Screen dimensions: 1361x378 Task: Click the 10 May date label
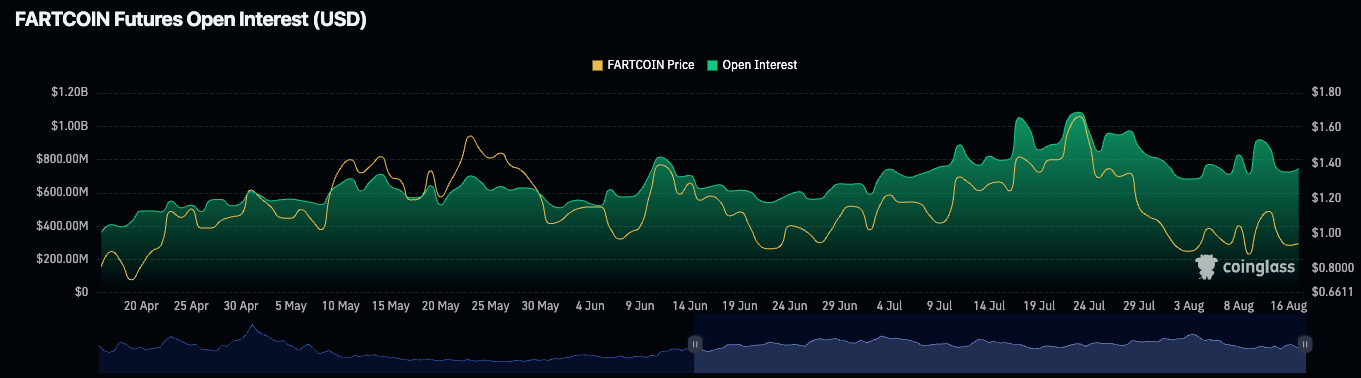(341, 306)
